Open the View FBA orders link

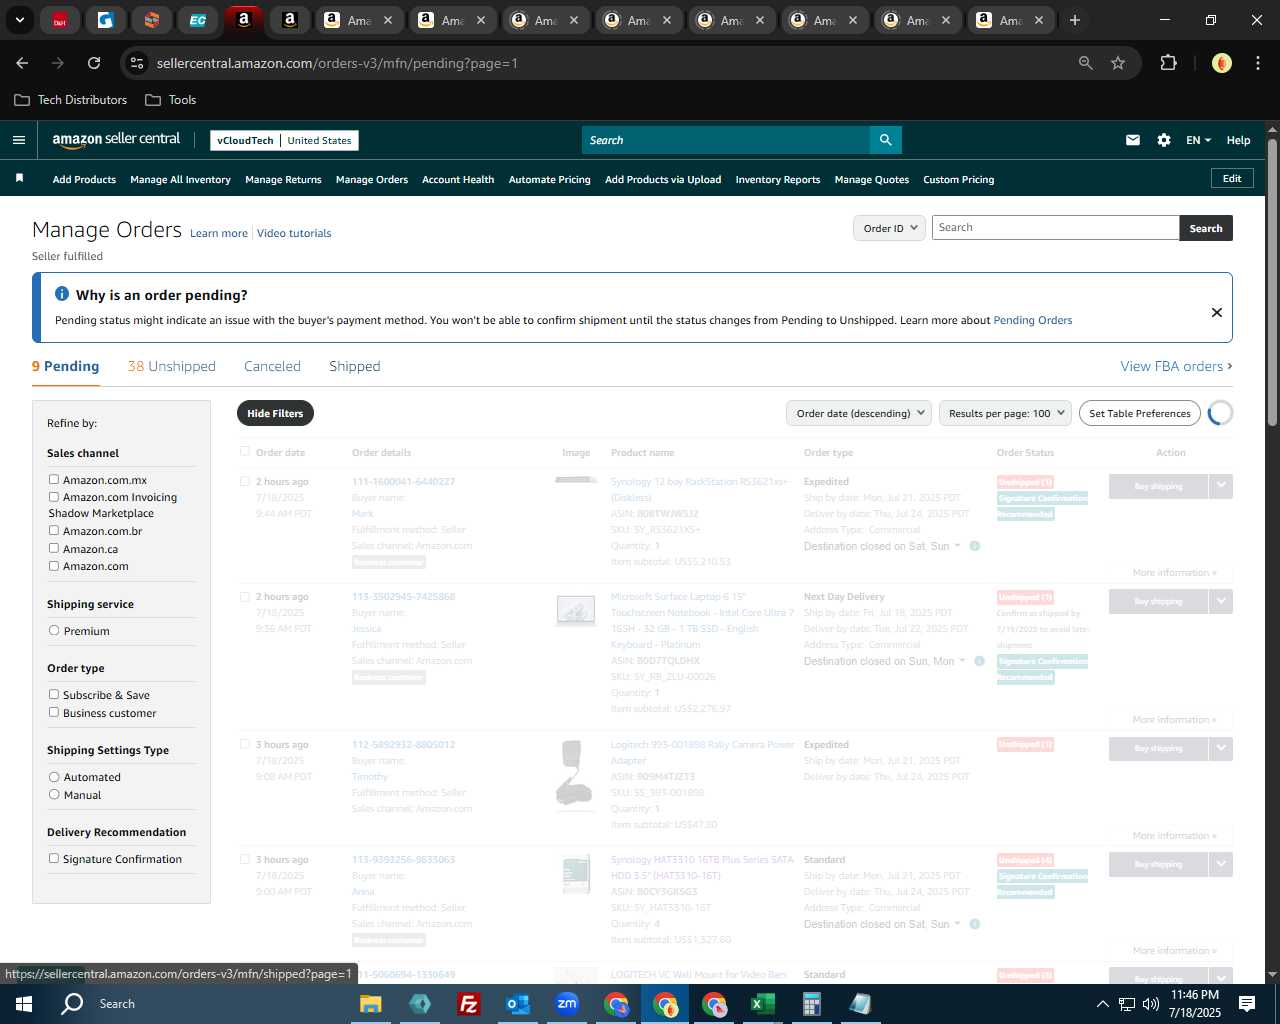(x=1176, y=366)
